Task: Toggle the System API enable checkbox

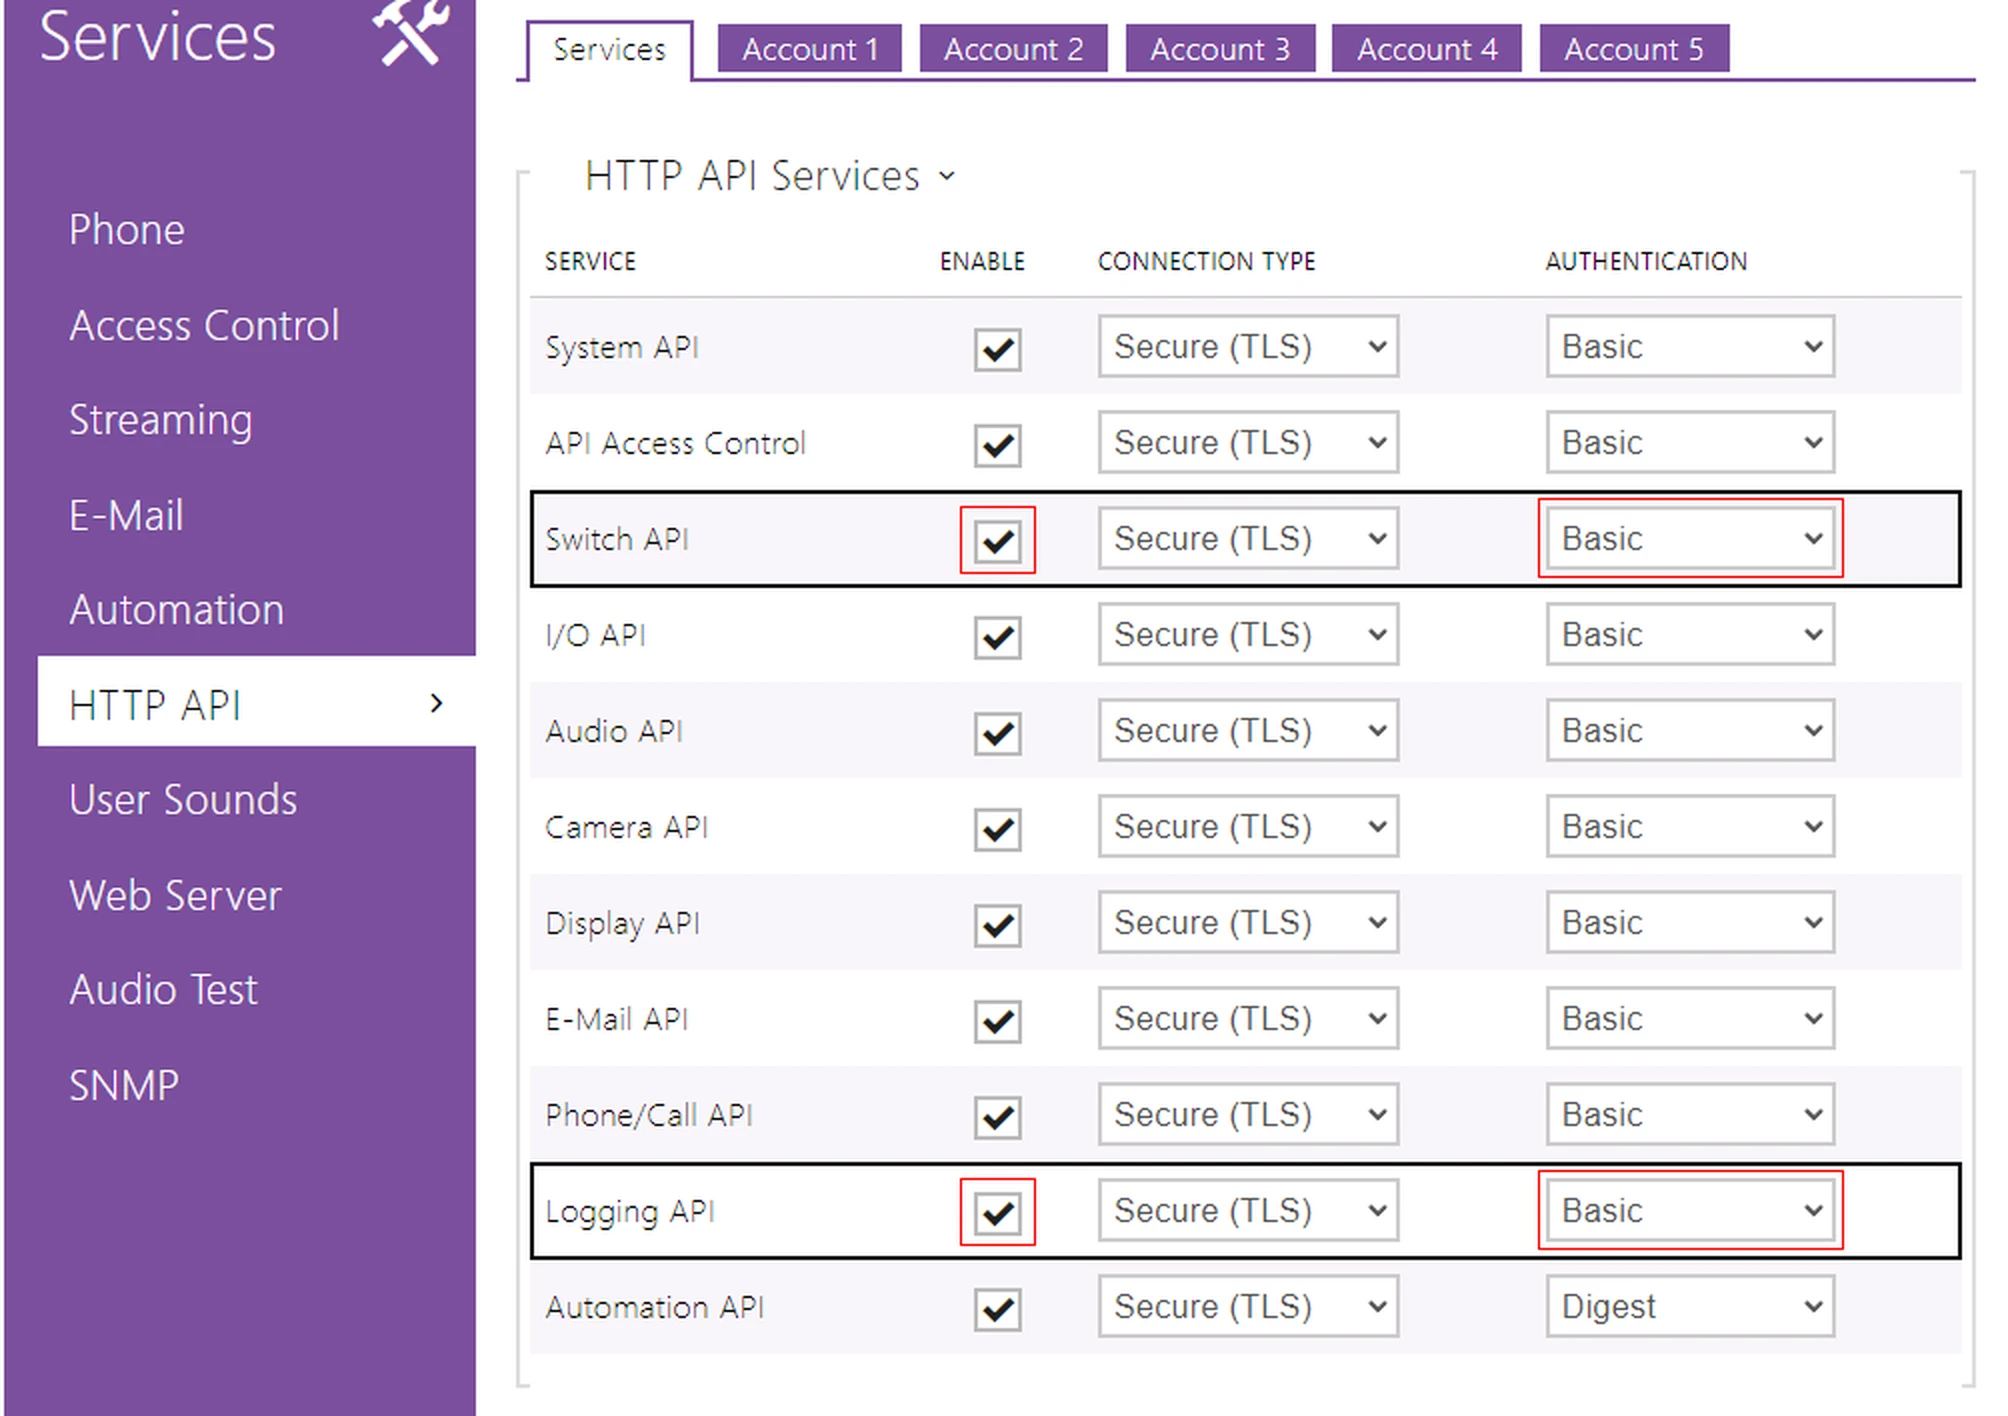Action: (x=997, y=349)
